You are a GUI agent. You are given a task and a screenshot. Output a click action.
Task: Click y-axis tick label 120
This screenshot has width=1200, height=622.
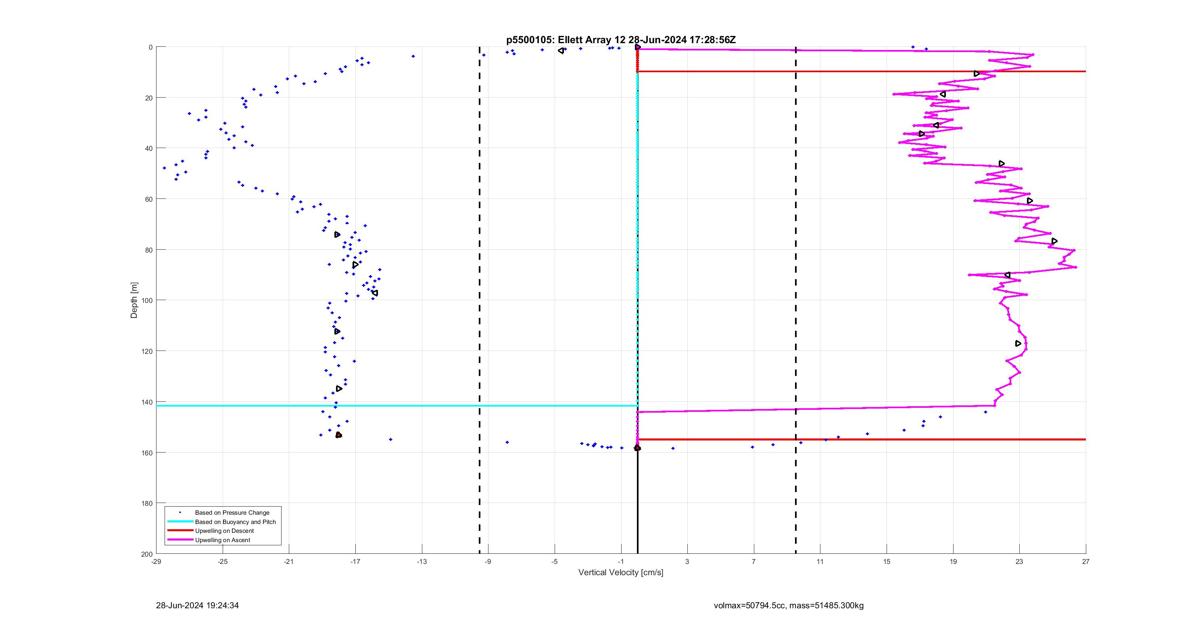coord(146,351)
